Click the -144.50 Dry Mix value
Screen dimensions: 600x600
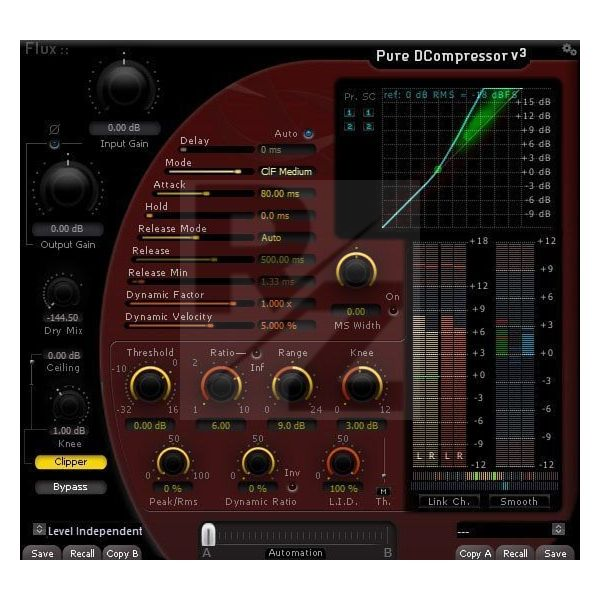pyautogui.click(x=62, y=318)
